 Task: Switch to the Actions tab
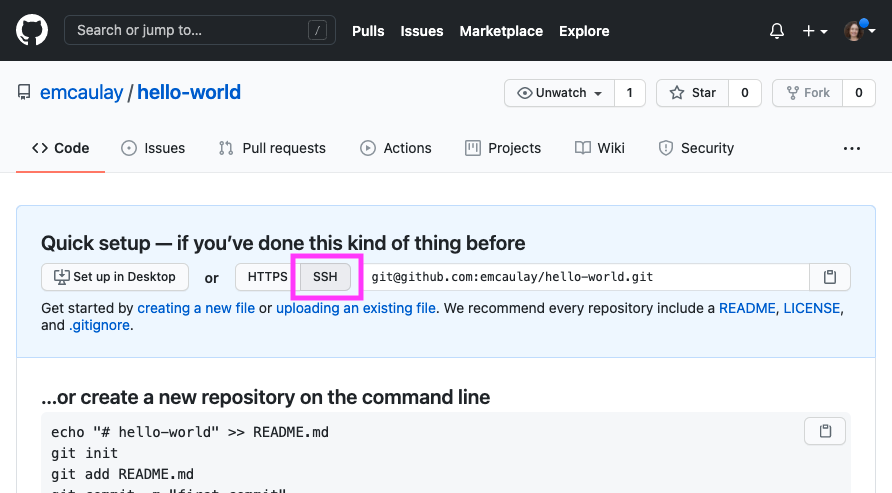click(x=396, y=148)
